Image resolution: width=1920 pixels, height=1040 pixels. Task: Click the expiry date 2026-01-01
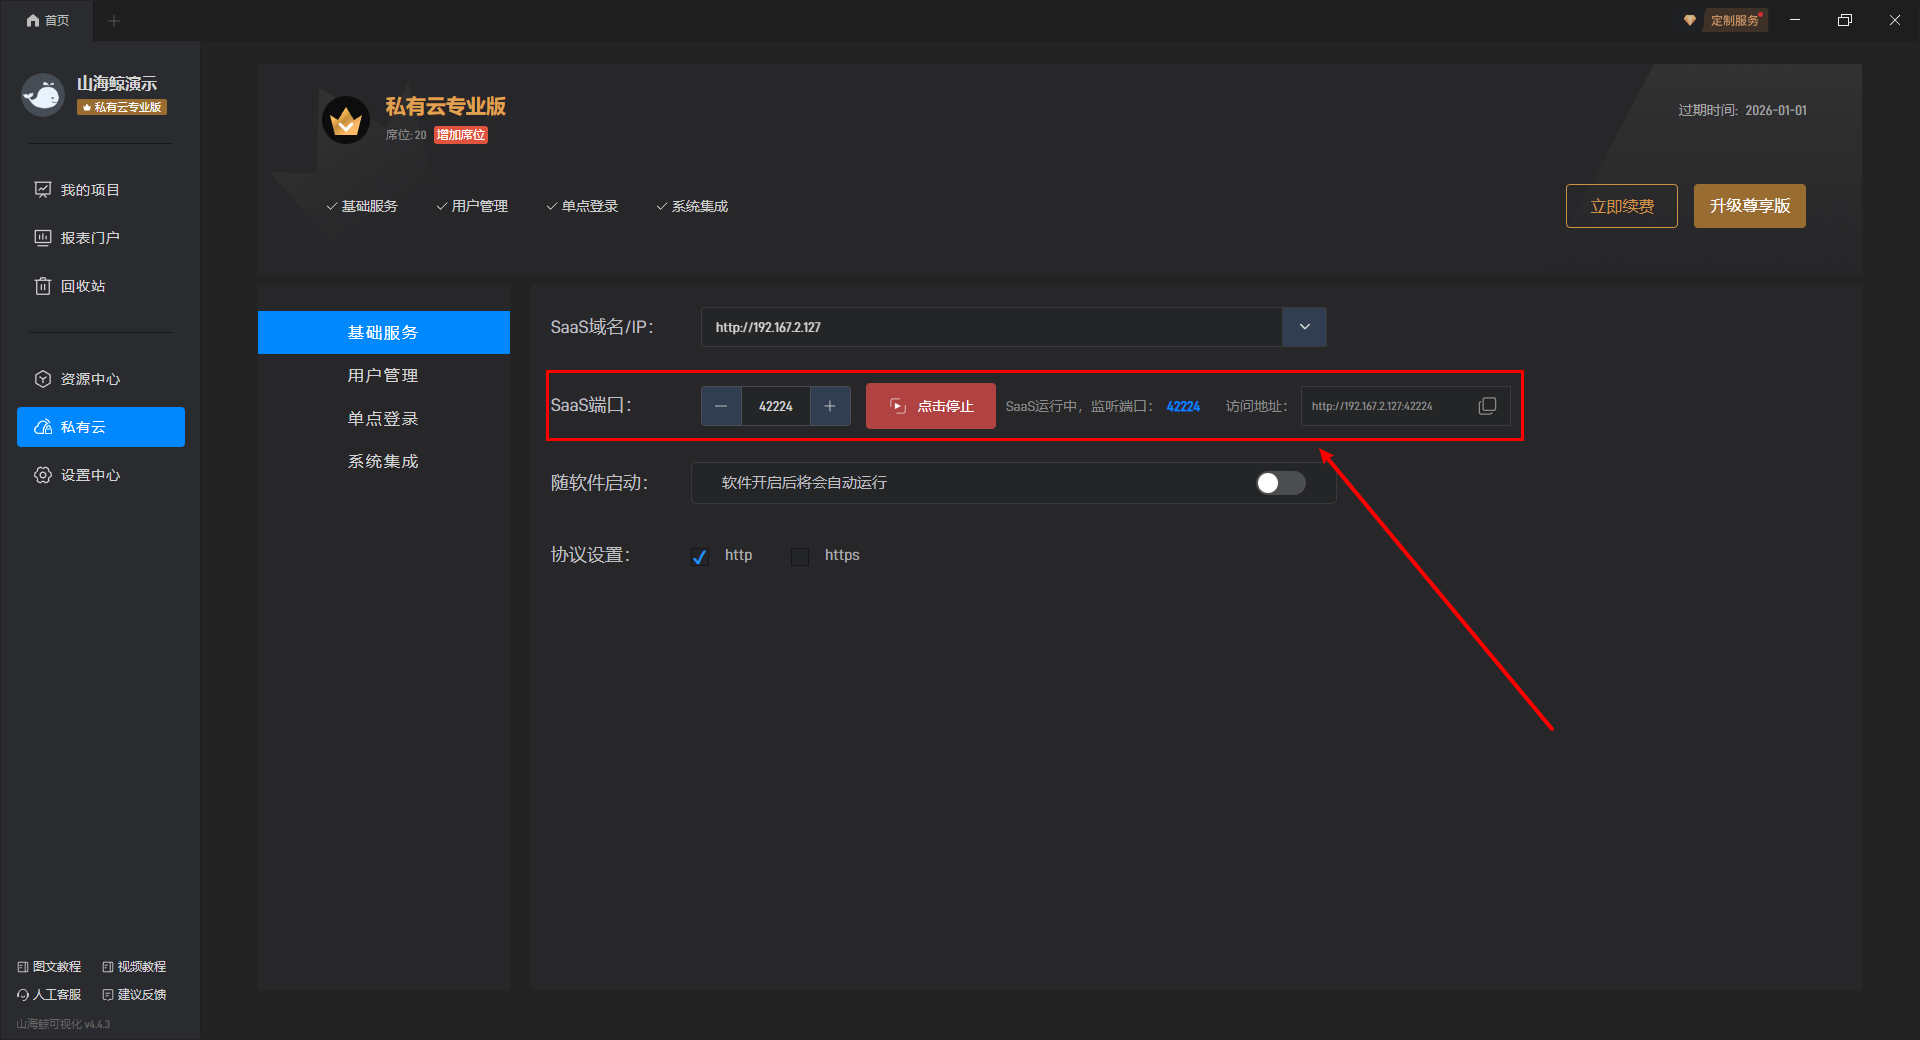[1776, 110]
